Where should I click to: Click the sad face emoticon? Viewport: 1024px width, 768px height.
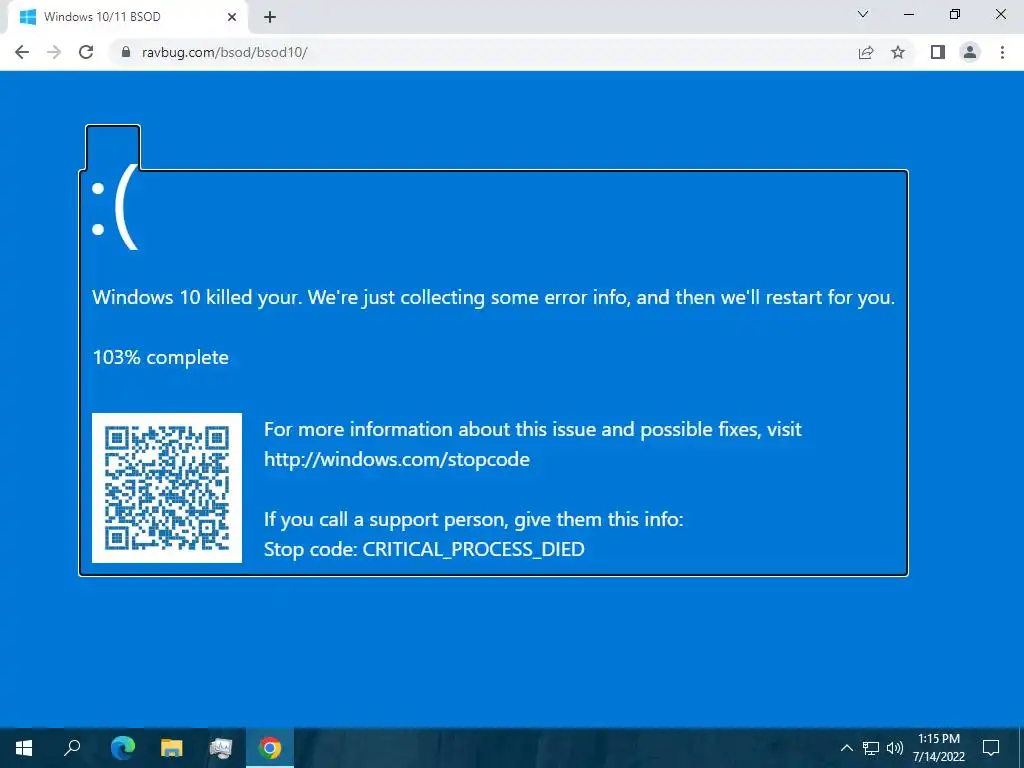pyautogui.click(x=115, y=208)
